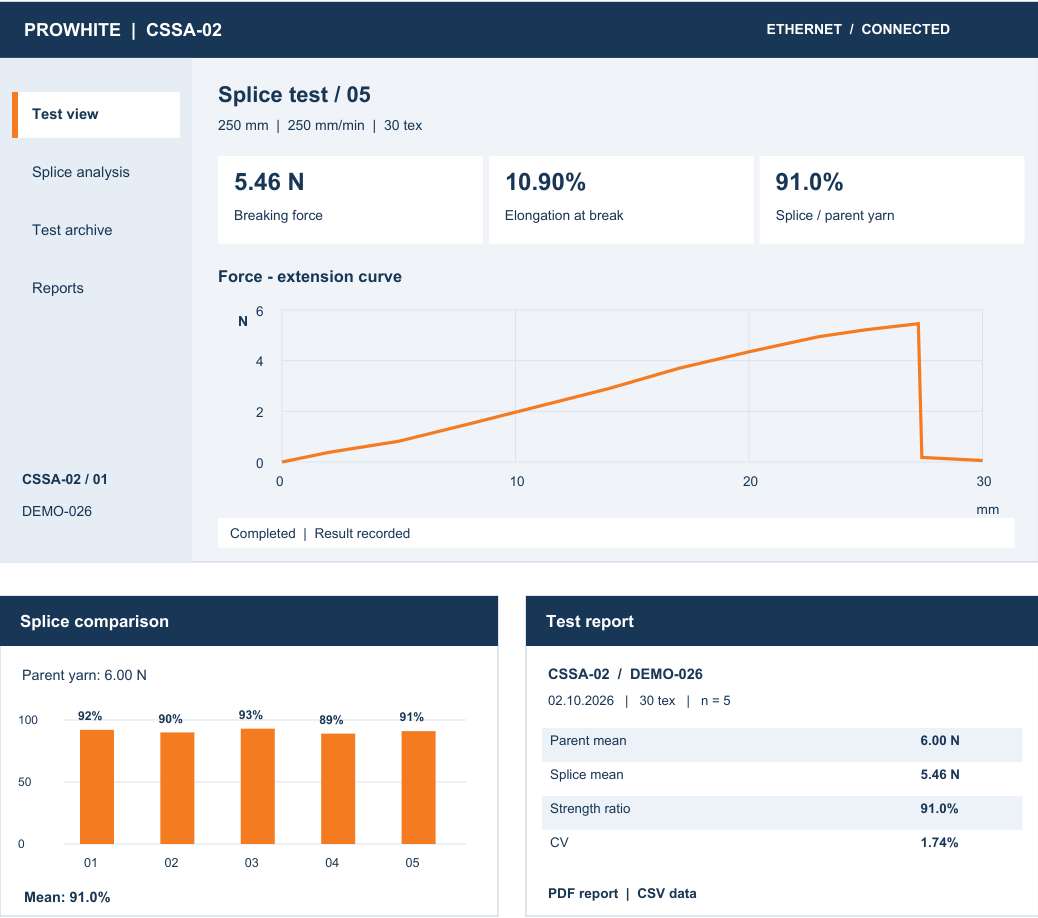Click bar 01 showing 92%

pos(97,787)
